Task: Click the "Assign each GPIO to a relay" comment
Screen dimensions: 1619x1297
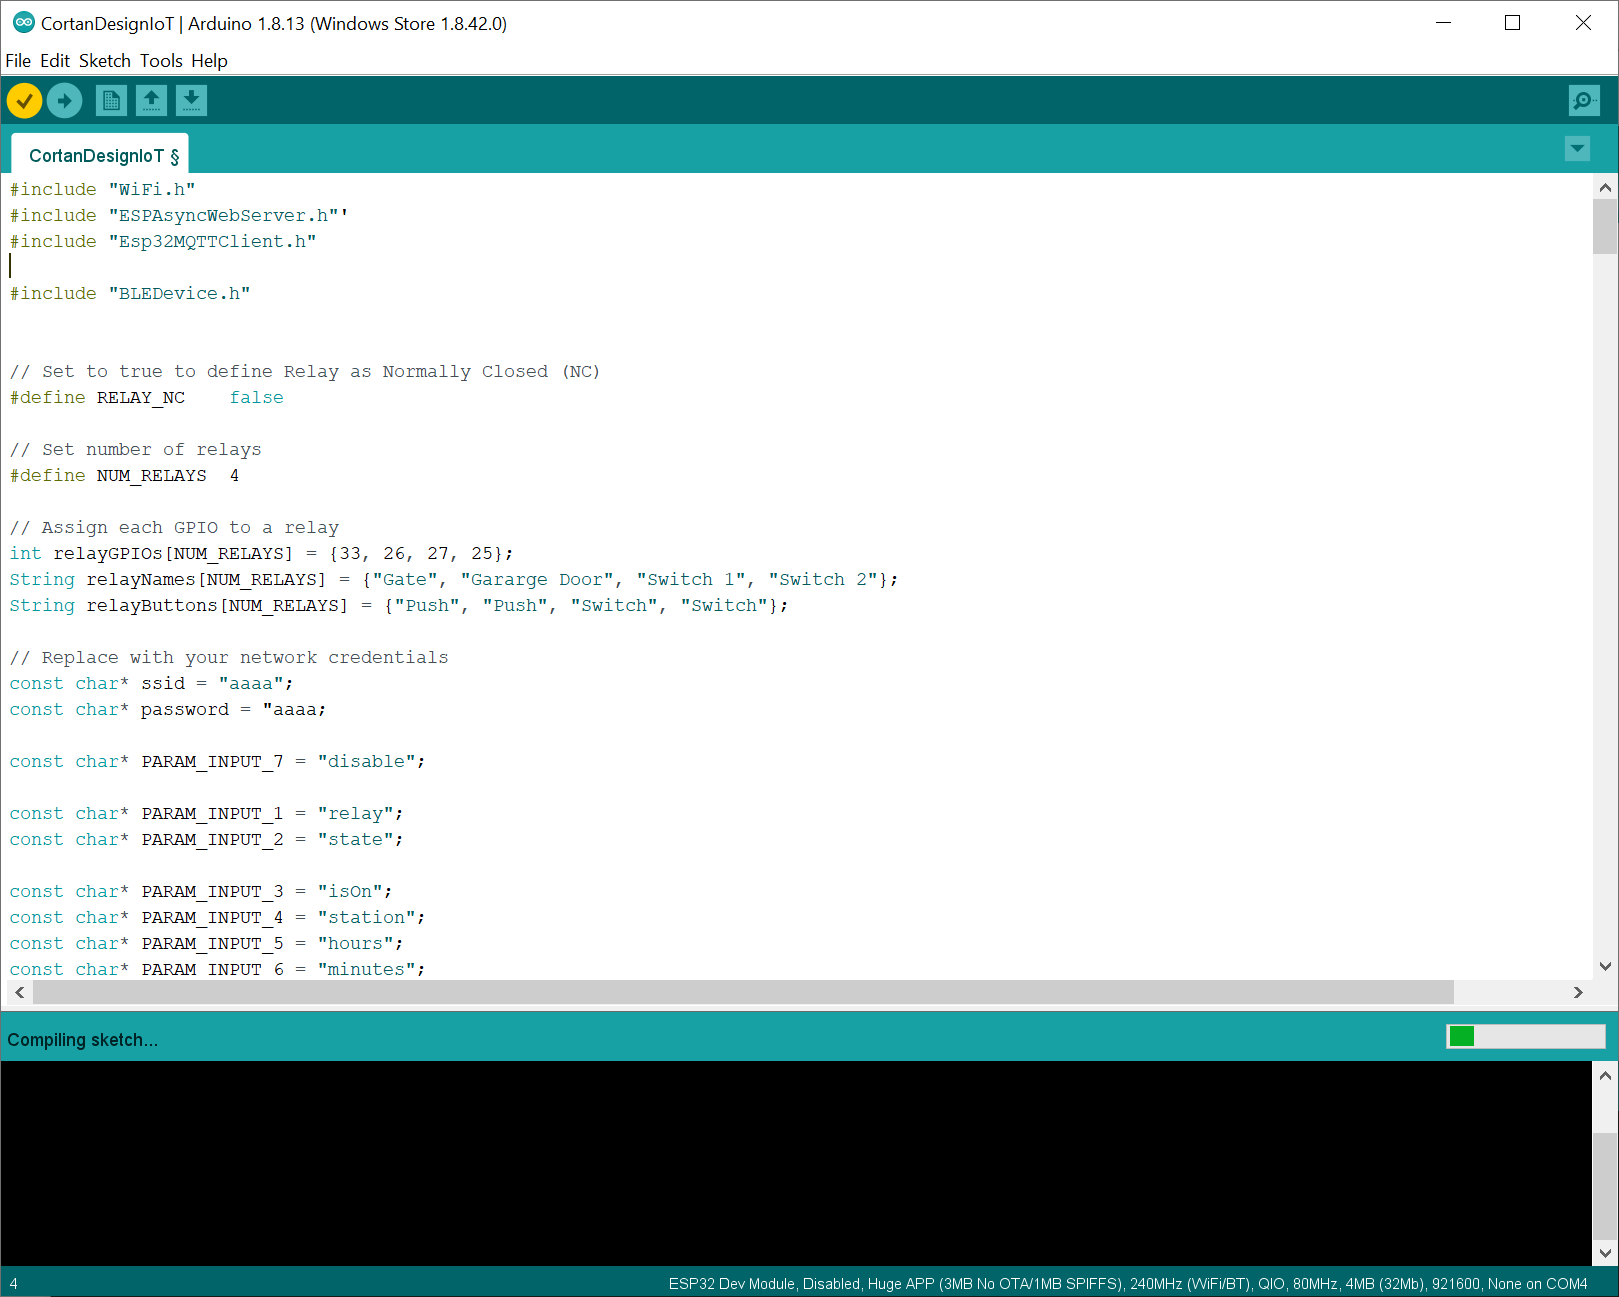Action: click(174, 527)
